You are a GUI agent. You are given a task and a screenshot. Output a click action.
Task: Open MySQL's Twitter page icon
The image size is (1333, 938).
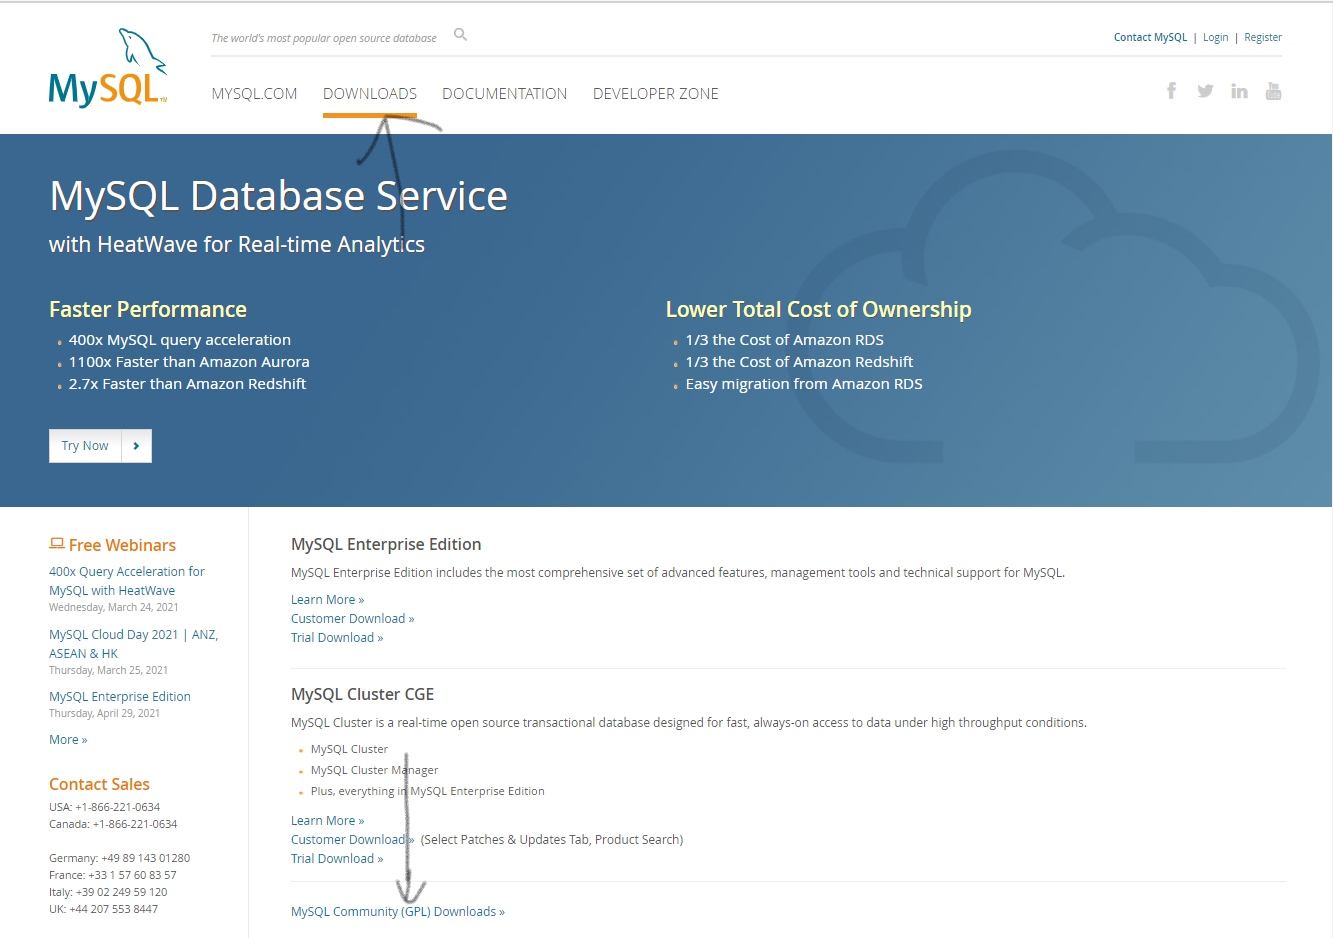click(1205, 91)
